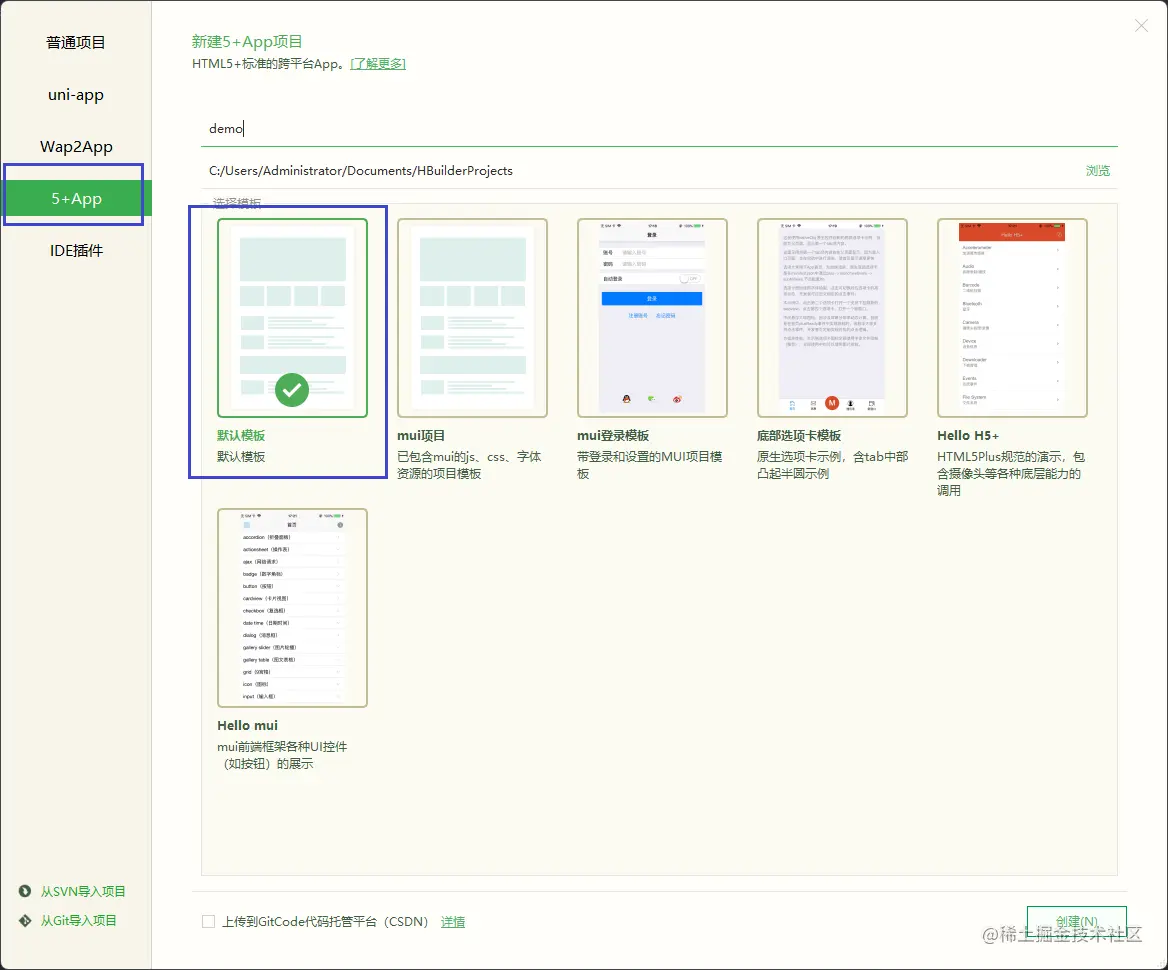Select the Hello H5+ template thumbnail
Image resolution: width=1168 pixels, height=970 pixels.
pos(1012,318)
